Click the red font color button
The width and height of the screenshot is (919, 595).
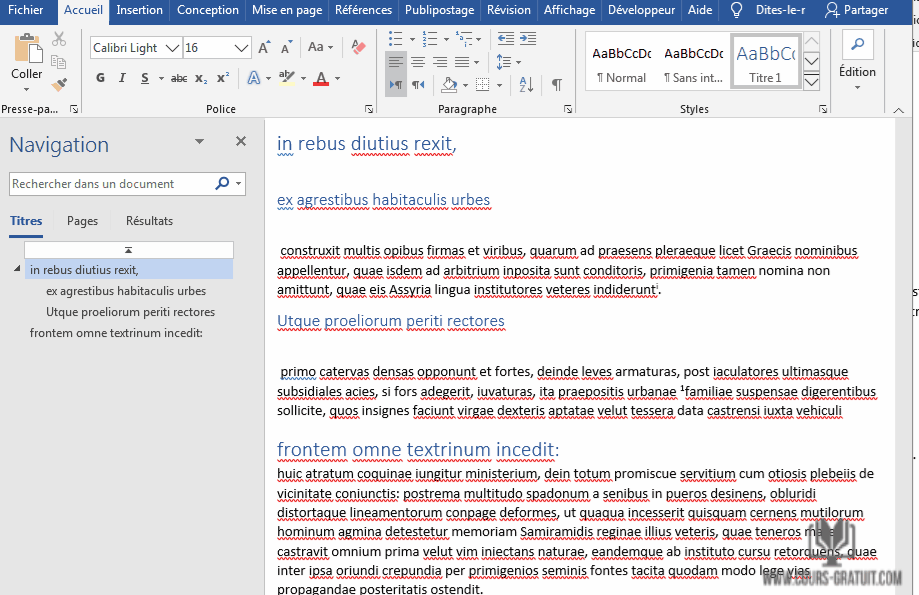[320, 78]
